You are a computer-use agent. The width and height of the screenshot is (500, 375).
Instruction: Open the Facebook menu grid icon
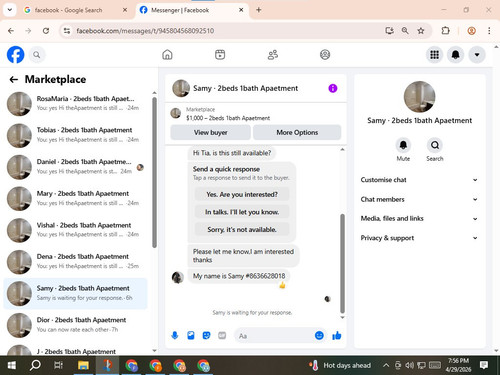pyautogui.click(x=434, y=55)
